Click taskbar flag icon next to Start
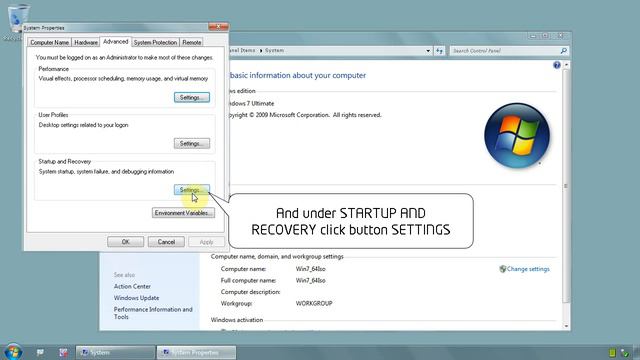Image resolution: width=640 pixels, height=360 pixels. pyautogui.click(x=40, y=352)
